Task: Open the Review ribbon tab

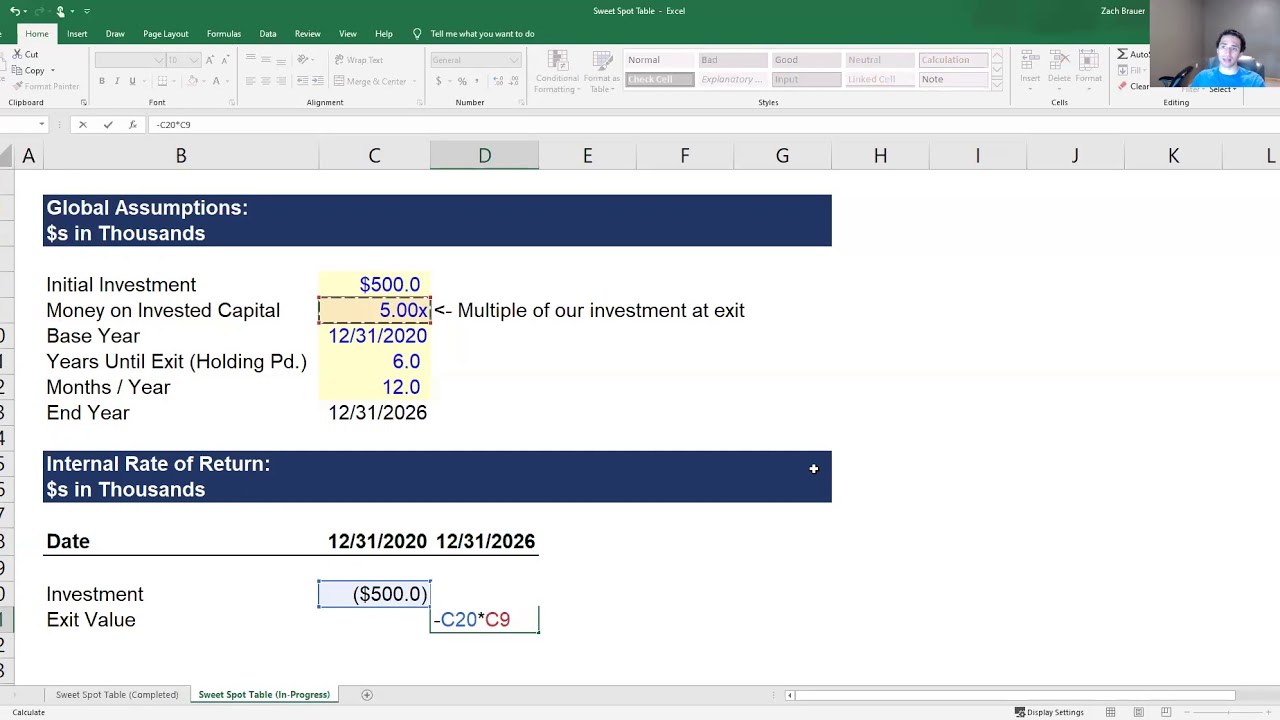Action: click(308, 34)
